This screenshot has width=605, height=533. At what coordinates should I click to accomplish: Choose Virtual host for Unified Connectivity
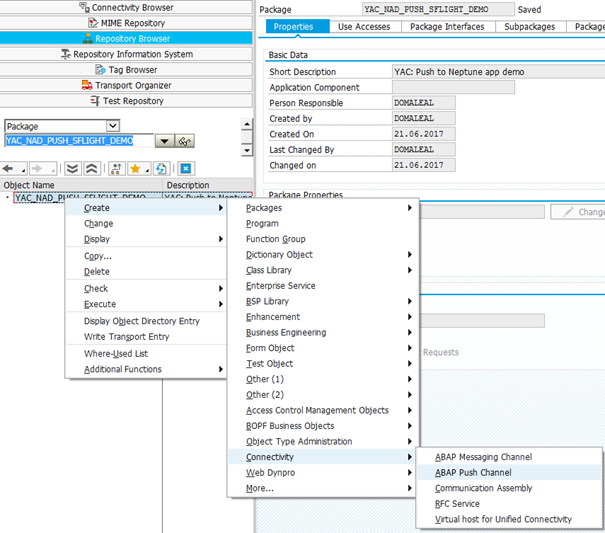click(509, 519)
